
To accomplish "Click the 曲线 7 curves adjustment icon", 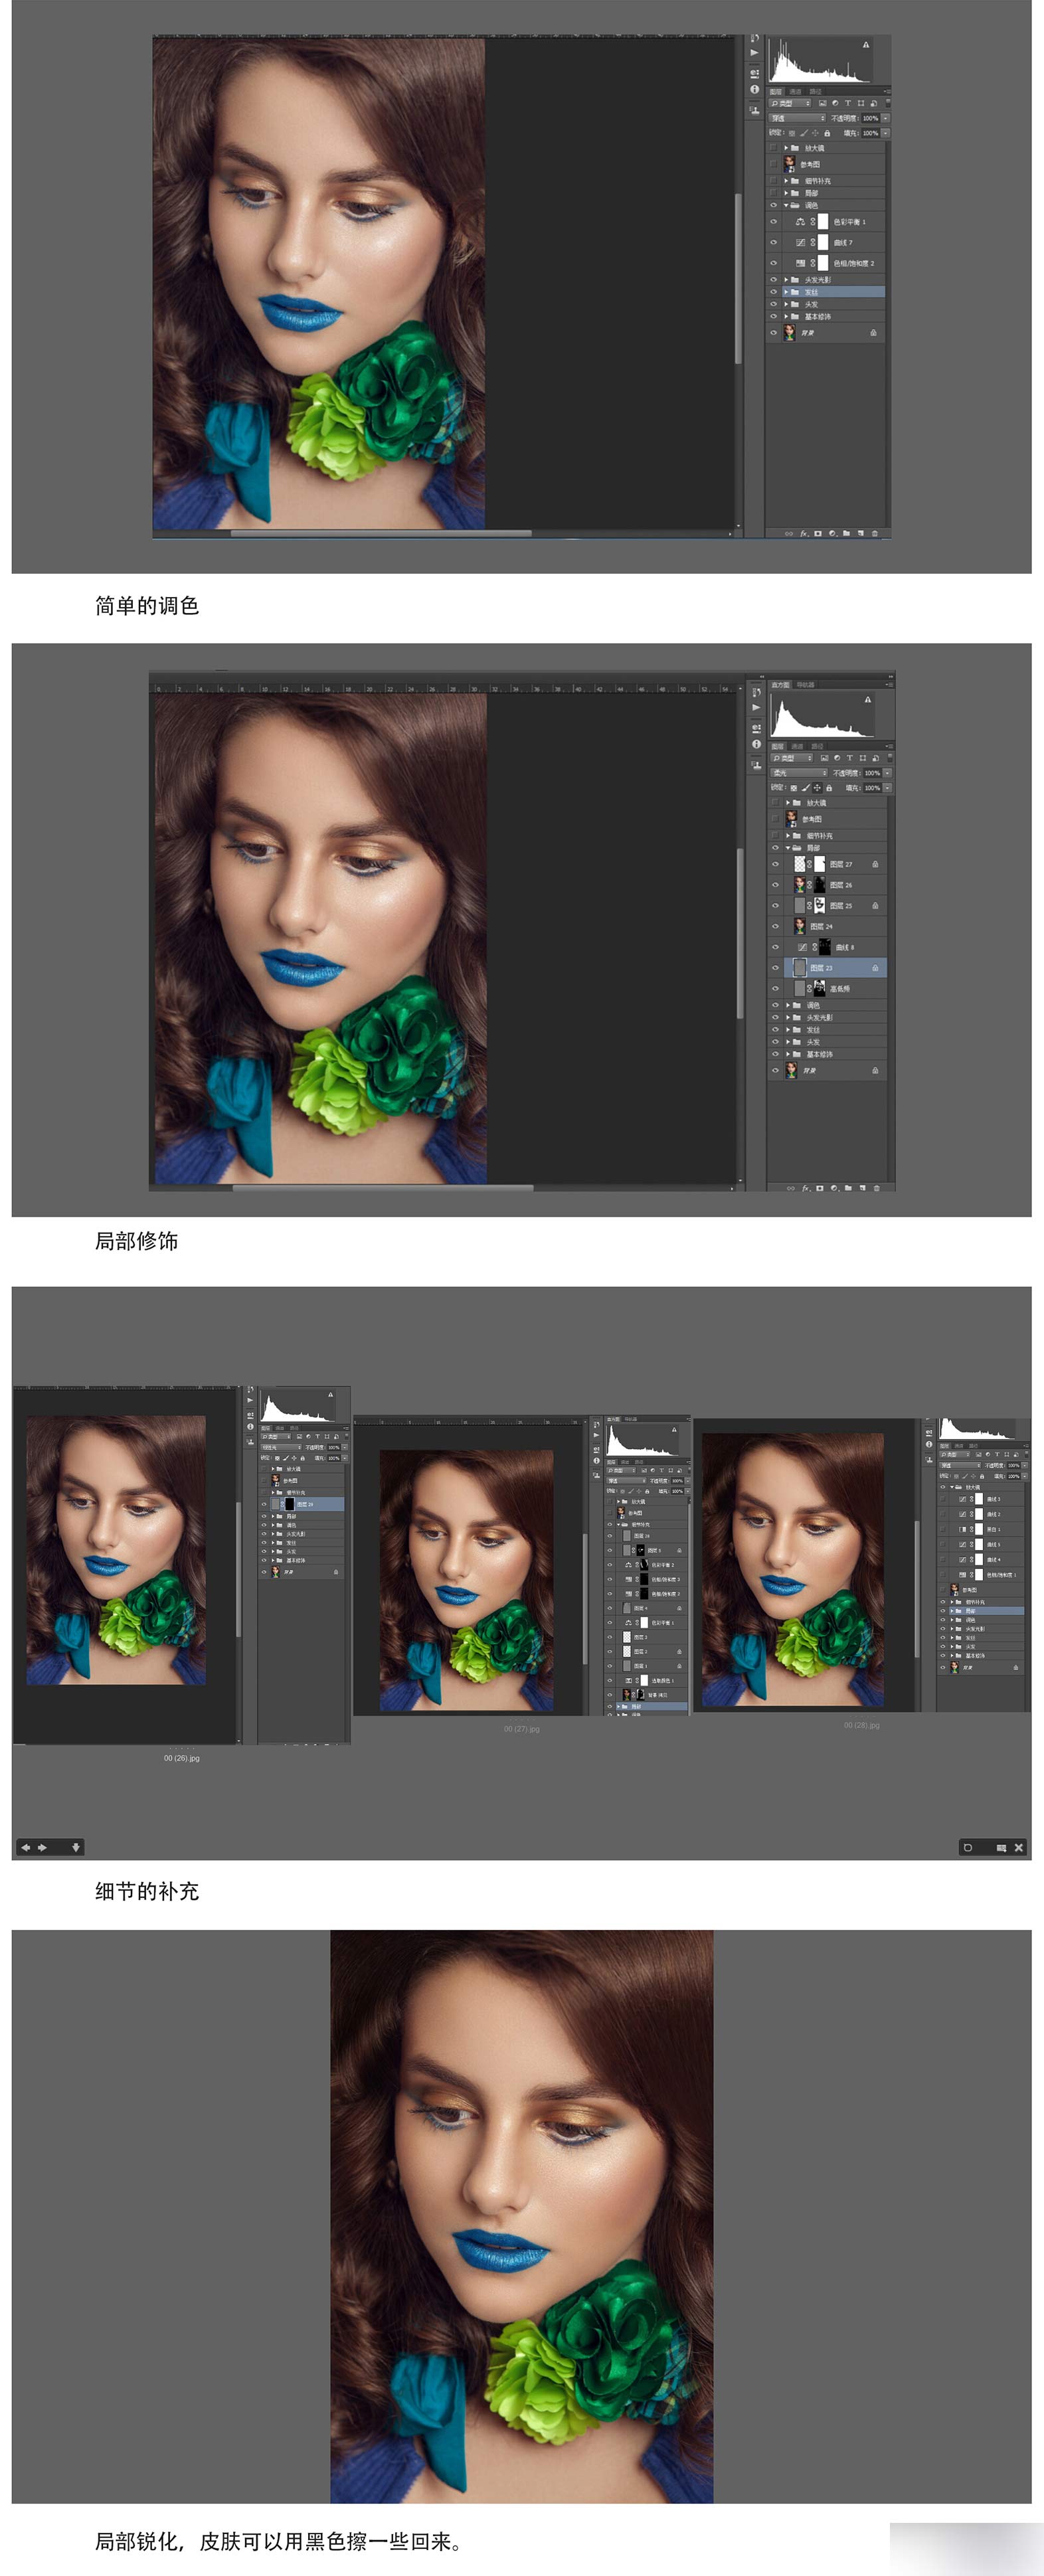I will (x=800, y=242).
